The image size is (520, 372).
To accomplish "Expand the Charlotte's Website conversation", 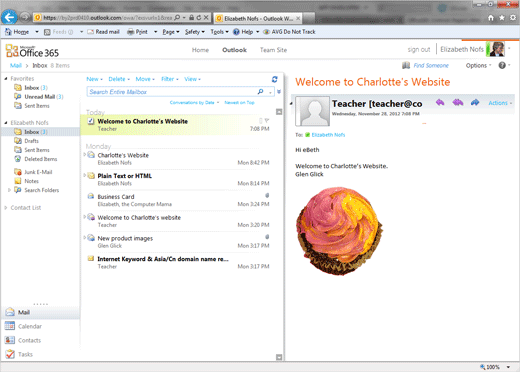I will [84, 154].
